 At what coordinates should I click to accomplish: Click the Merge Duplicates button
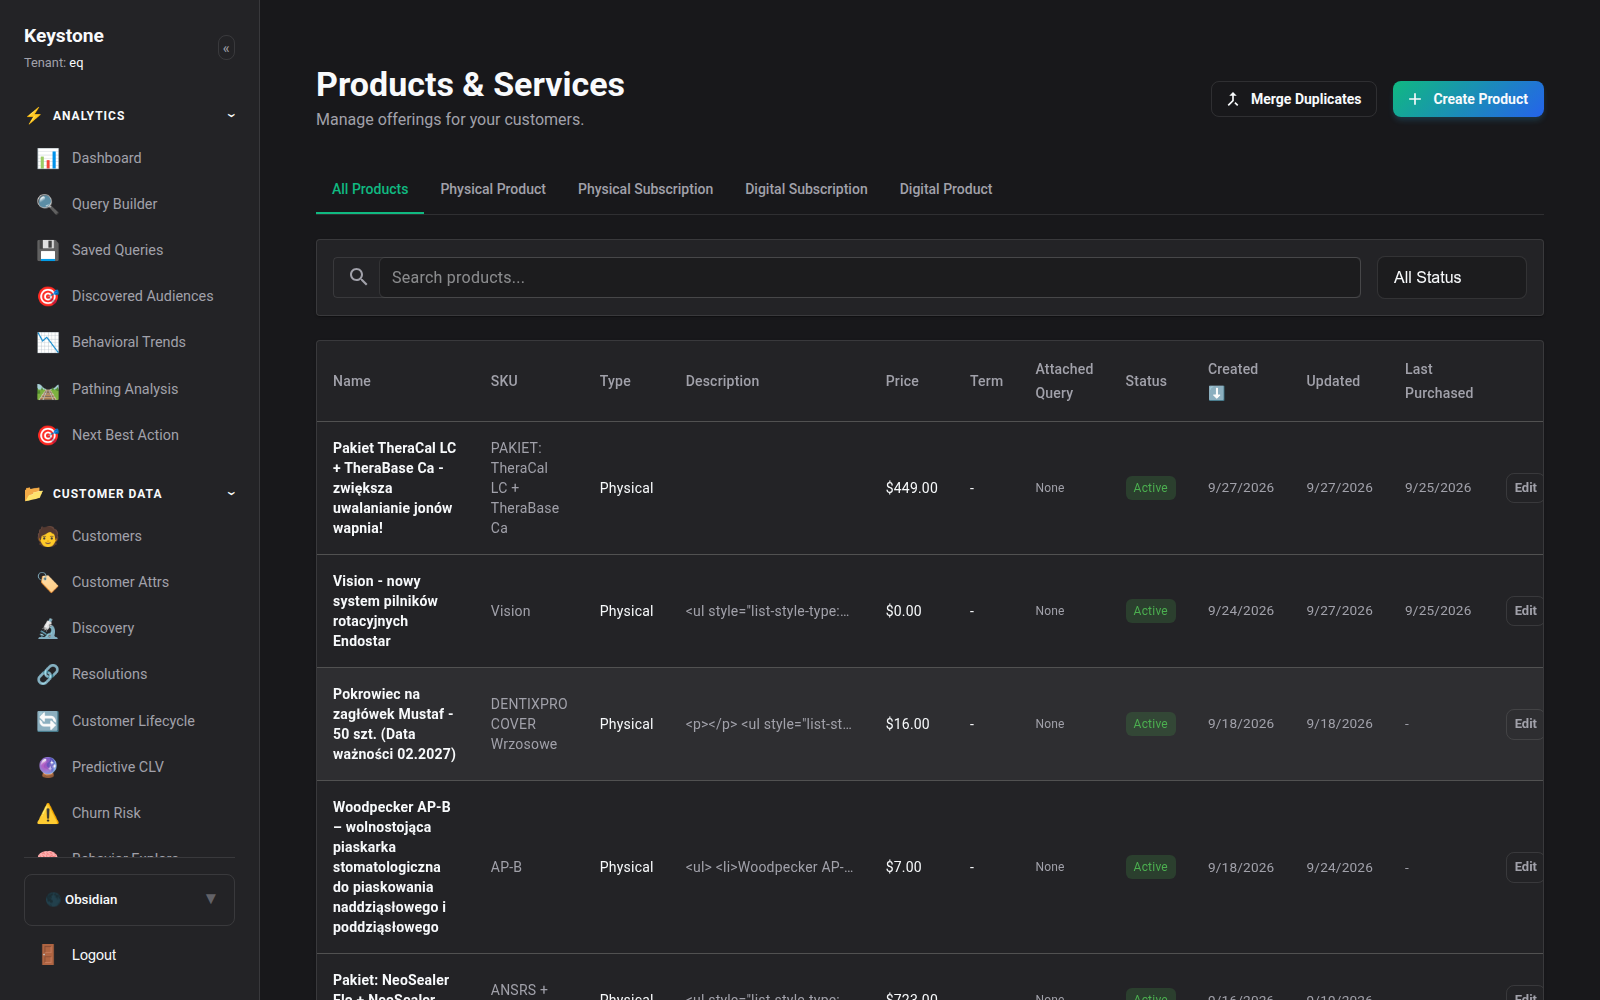pos(1294,99)
